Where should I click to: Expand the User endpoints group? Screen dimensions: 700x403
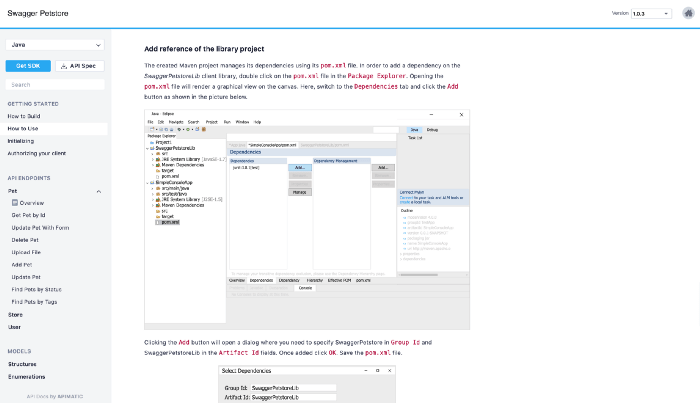14,327
